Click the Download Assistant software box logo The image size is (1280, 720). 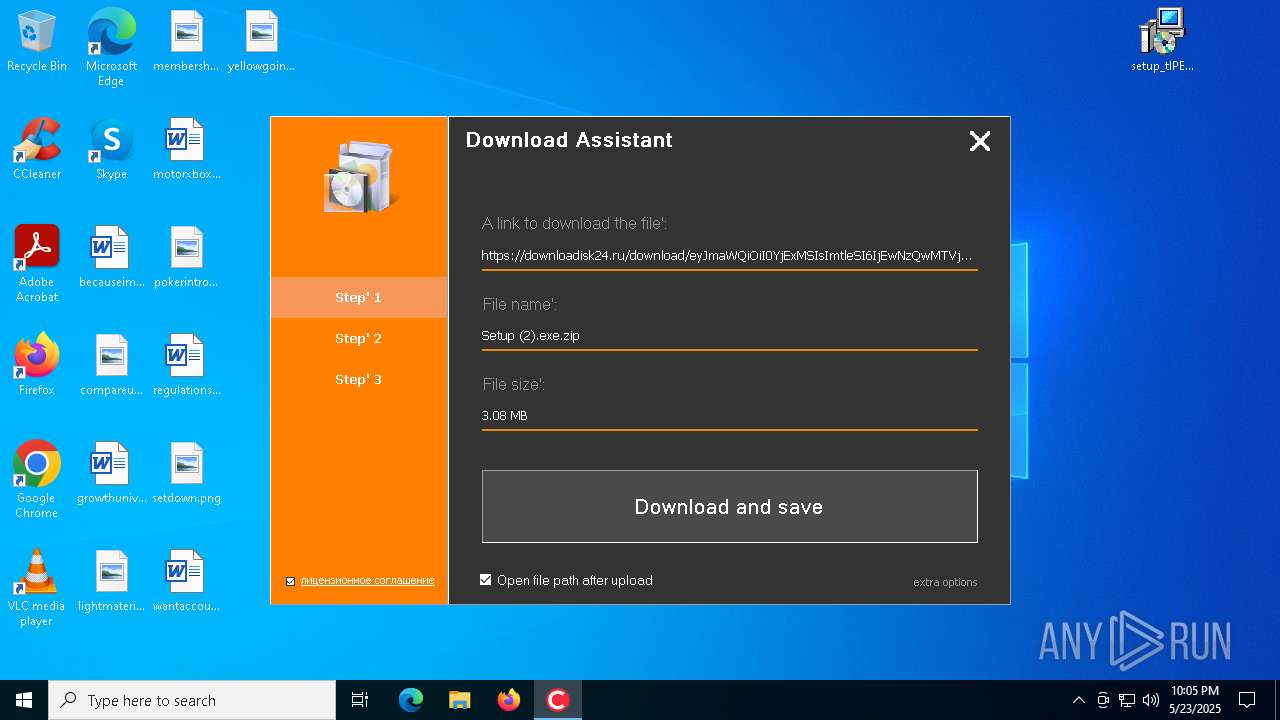(x=359, y=177)
